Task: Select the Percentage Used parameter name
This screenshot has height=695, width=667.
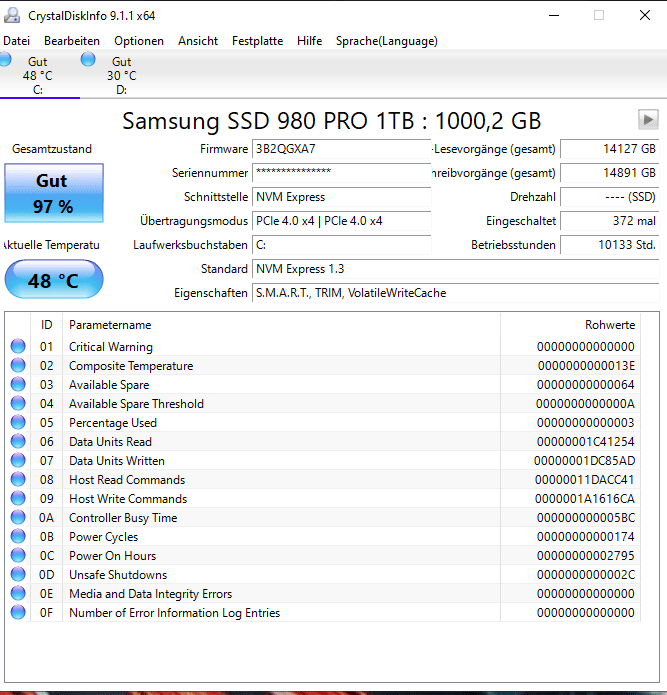Action: pos(113,423)
